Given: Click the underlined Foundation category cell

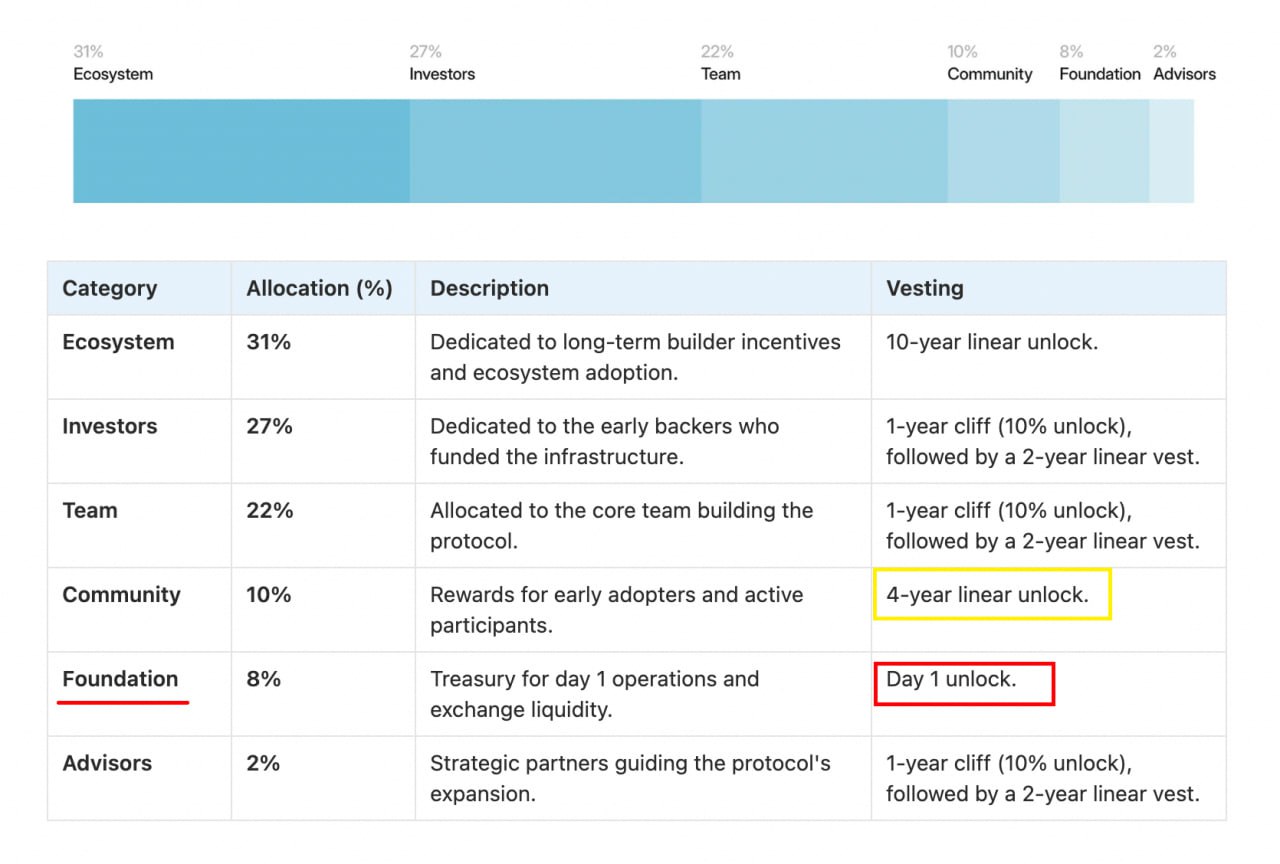Looking at the screenshot, I should pyautogui.click(x=120, y=679).
